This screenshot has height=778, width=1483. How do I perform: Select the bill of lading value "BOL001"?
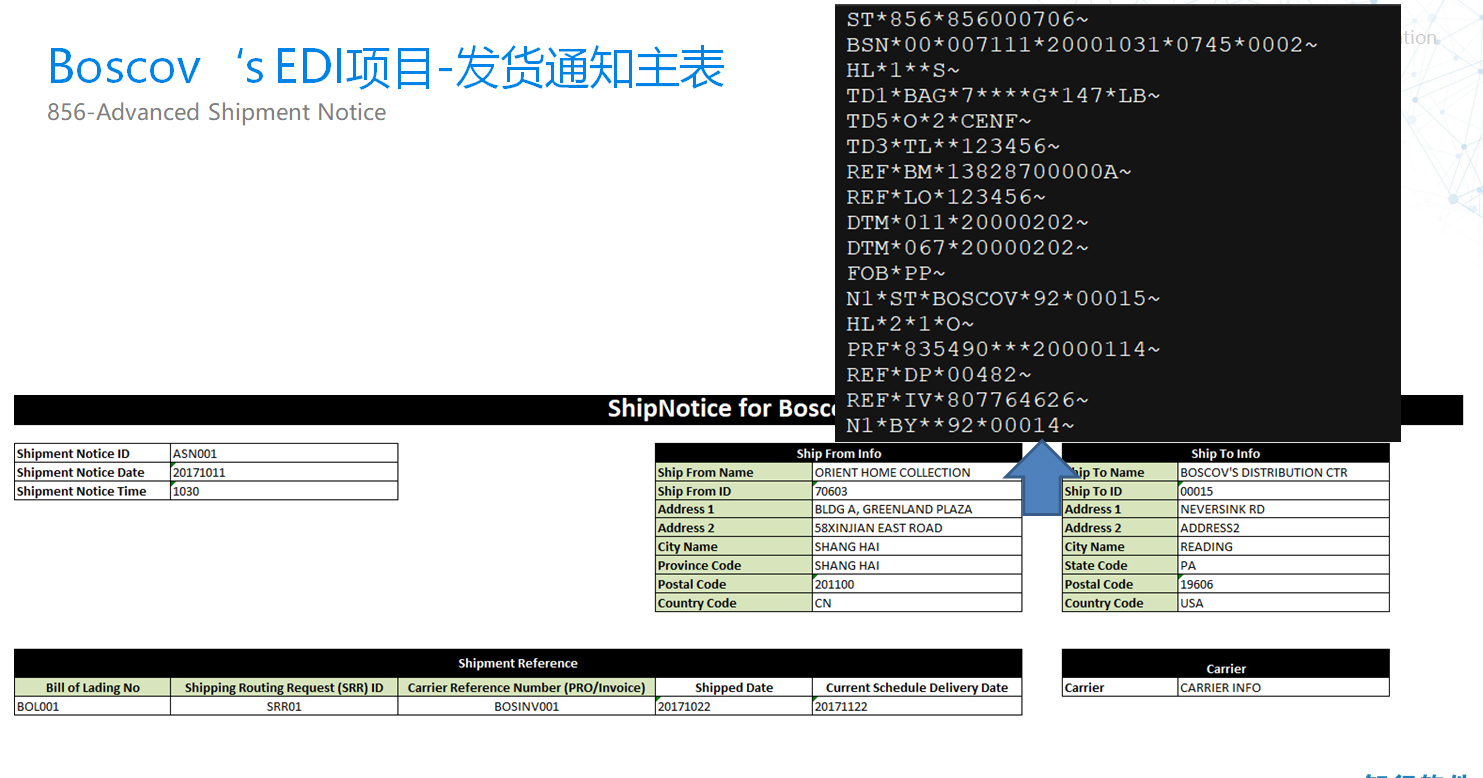[93, 706]
